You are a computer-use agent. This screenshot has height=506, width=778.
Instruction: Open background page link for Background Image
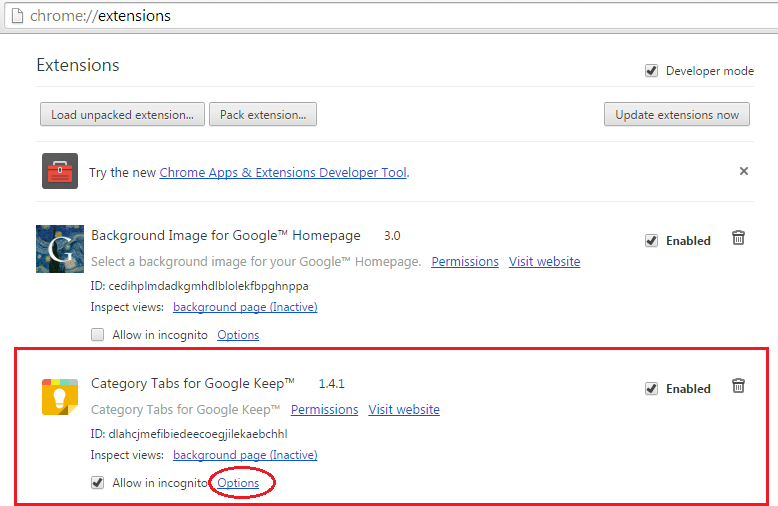click(245, 307)
